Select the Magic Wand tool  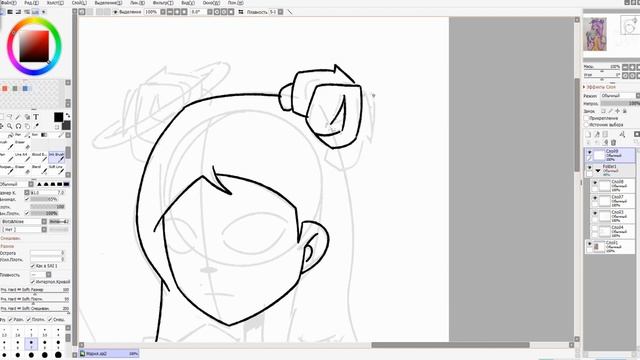pos(18,117)
